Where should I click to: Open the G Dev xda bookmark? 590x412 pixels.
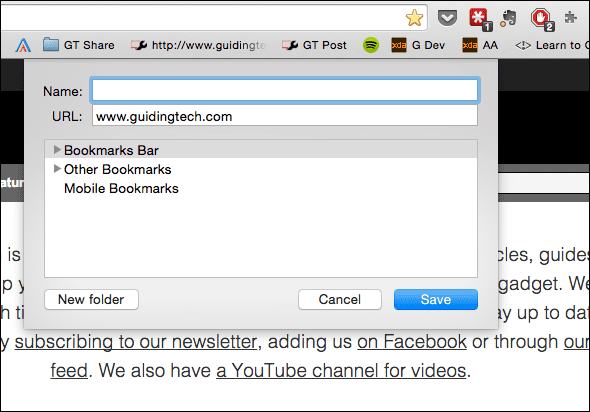coord(418,45)
